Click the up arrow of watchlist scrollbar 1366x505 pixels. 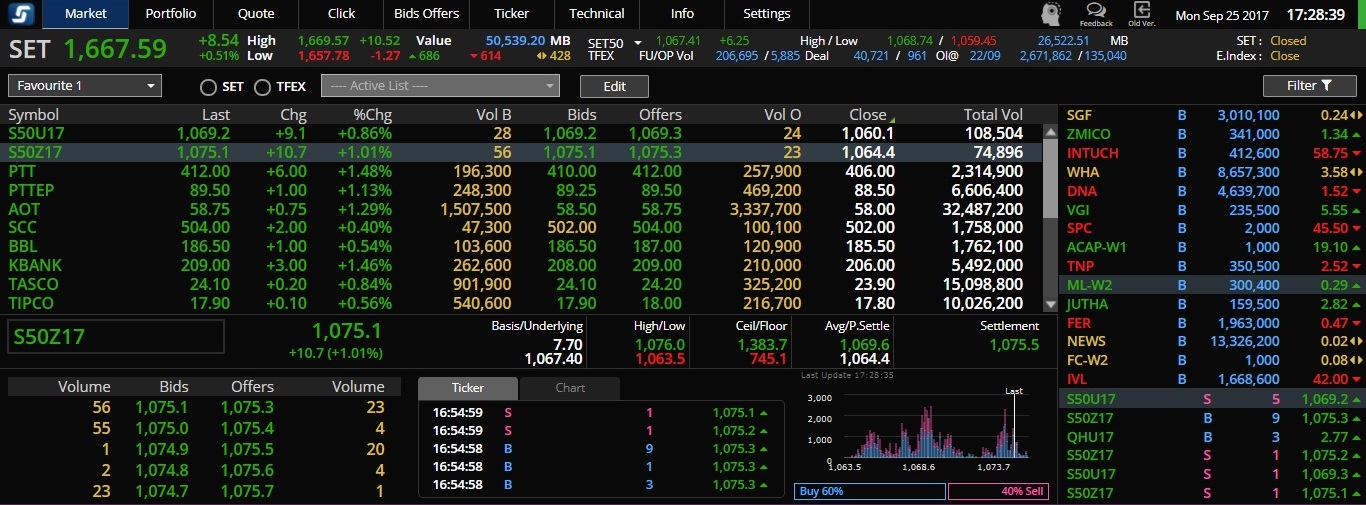click(x=1050, y=131)
